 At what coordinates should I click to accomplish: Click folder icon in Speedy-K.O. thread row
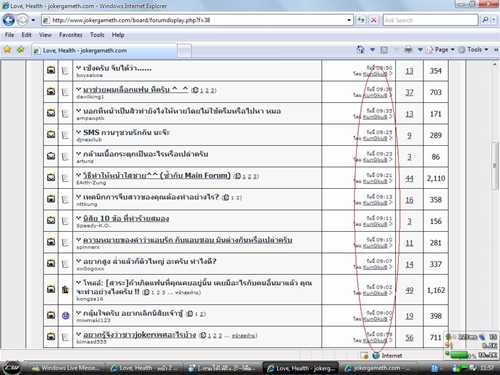[51, 220]
